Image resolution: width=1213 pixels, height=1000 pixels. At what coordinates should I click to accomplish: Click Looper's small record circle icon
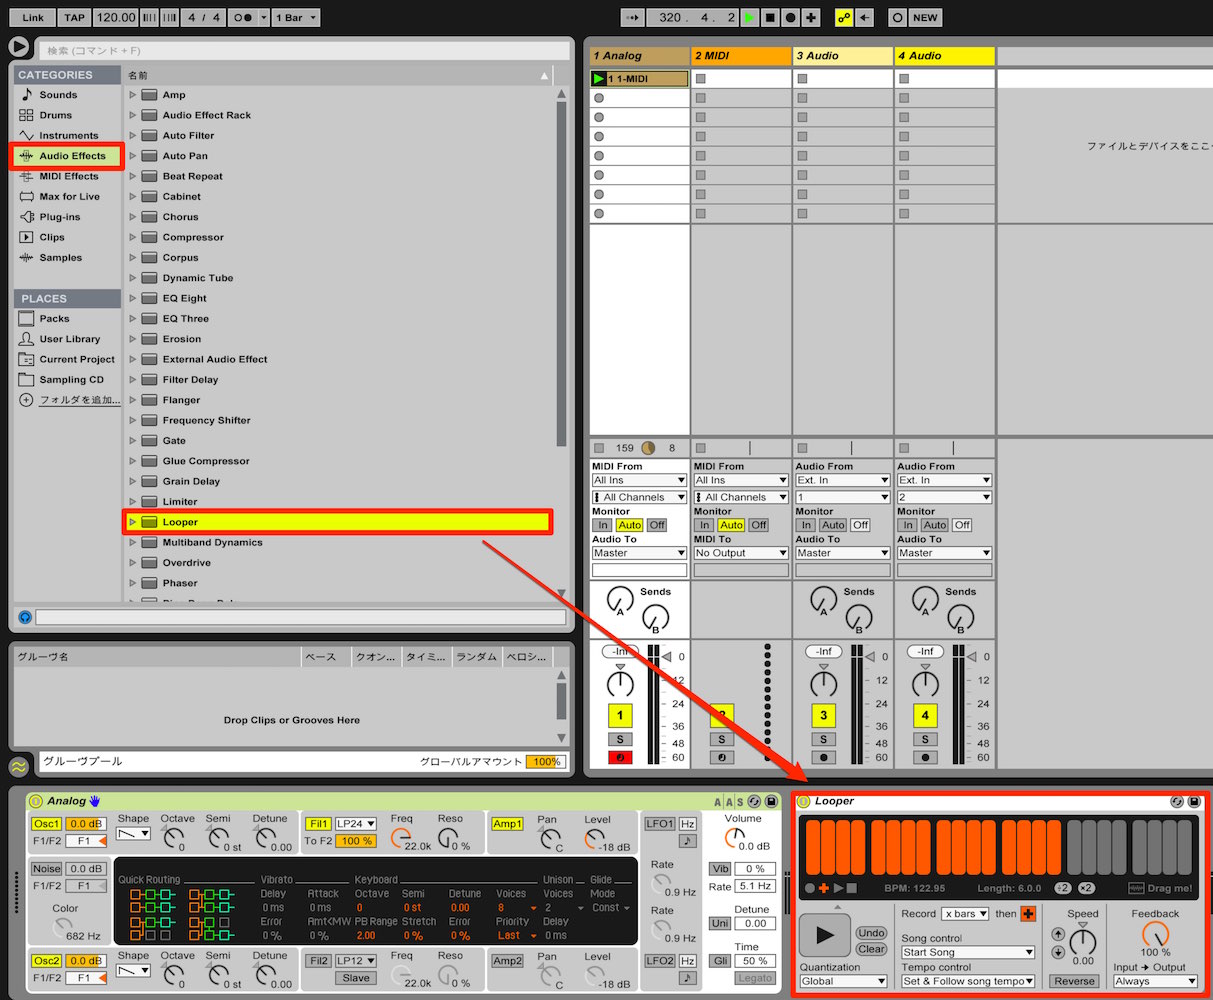pyautogui.click(x=810, y=888)
